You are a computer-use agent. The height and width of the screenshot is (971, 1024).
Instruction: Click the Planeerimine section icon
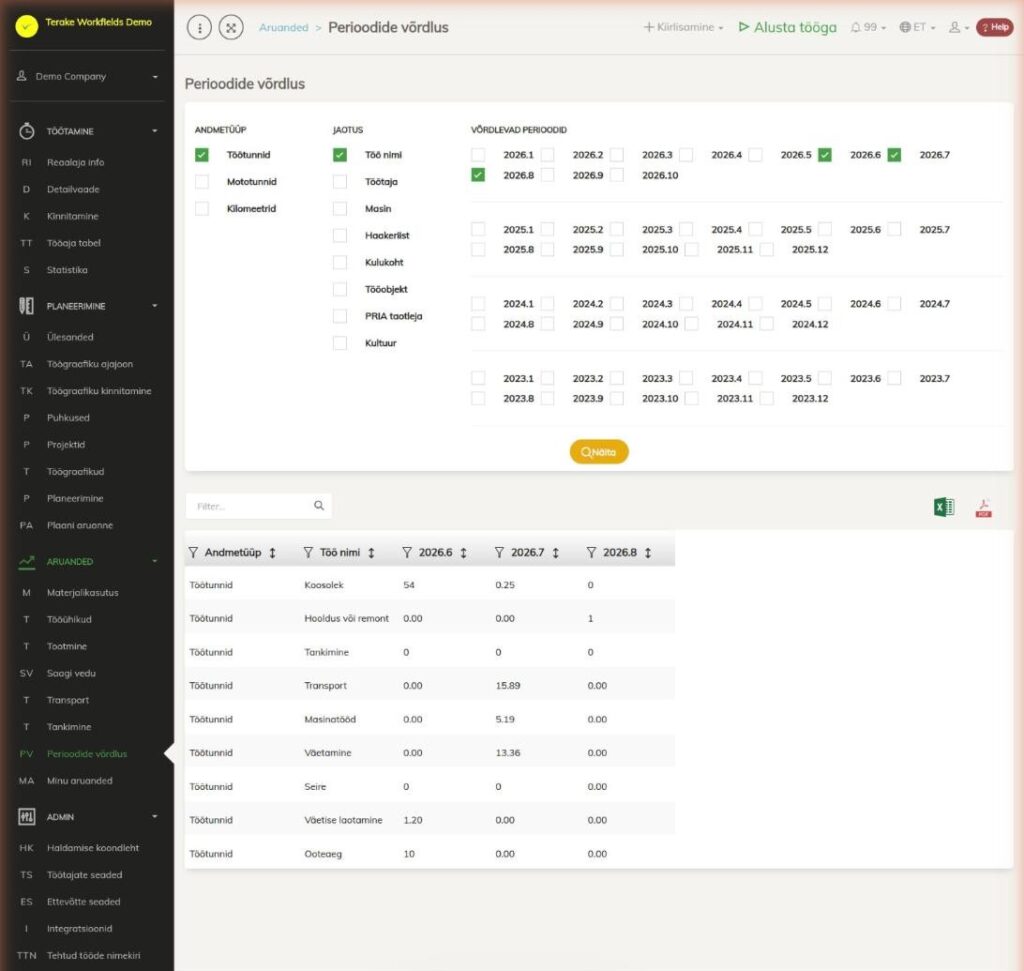(26, 306)
